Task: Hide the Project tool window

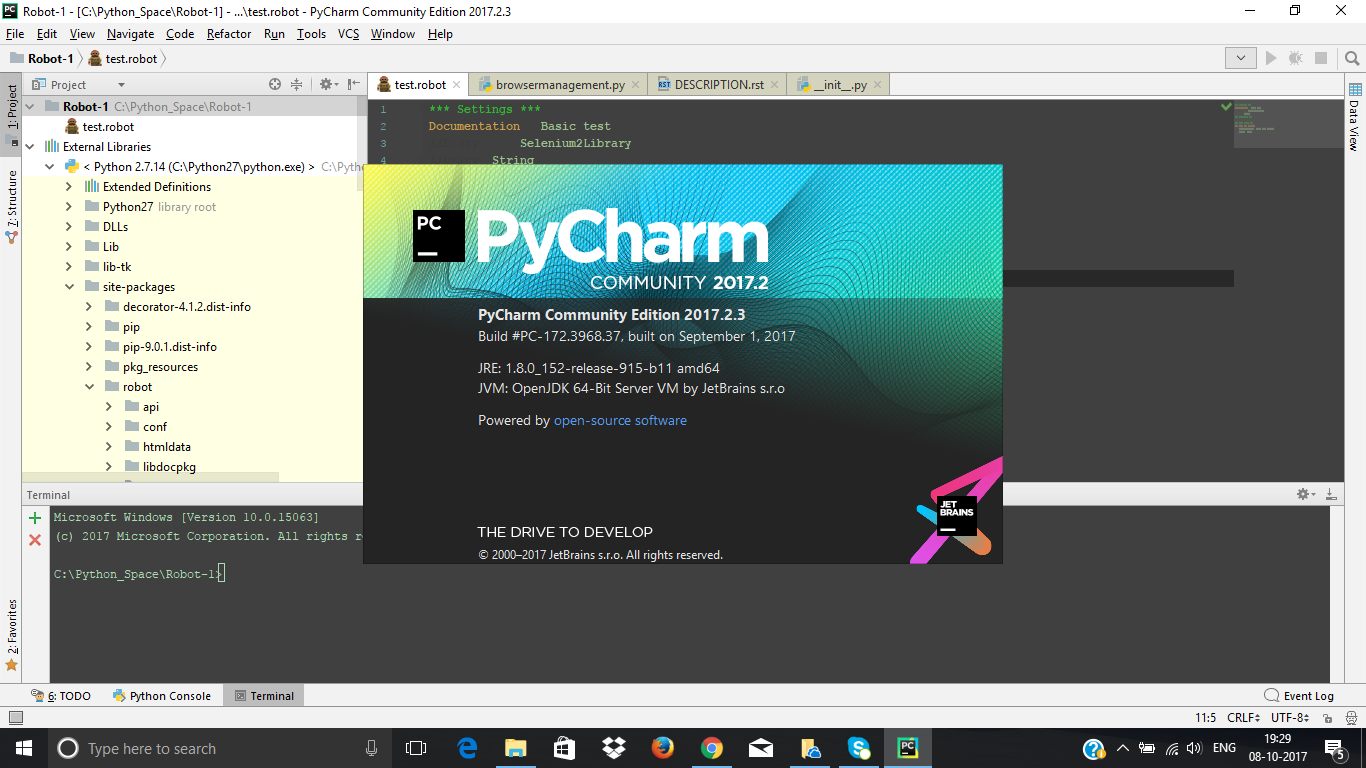Action: (x=354, y=85)
